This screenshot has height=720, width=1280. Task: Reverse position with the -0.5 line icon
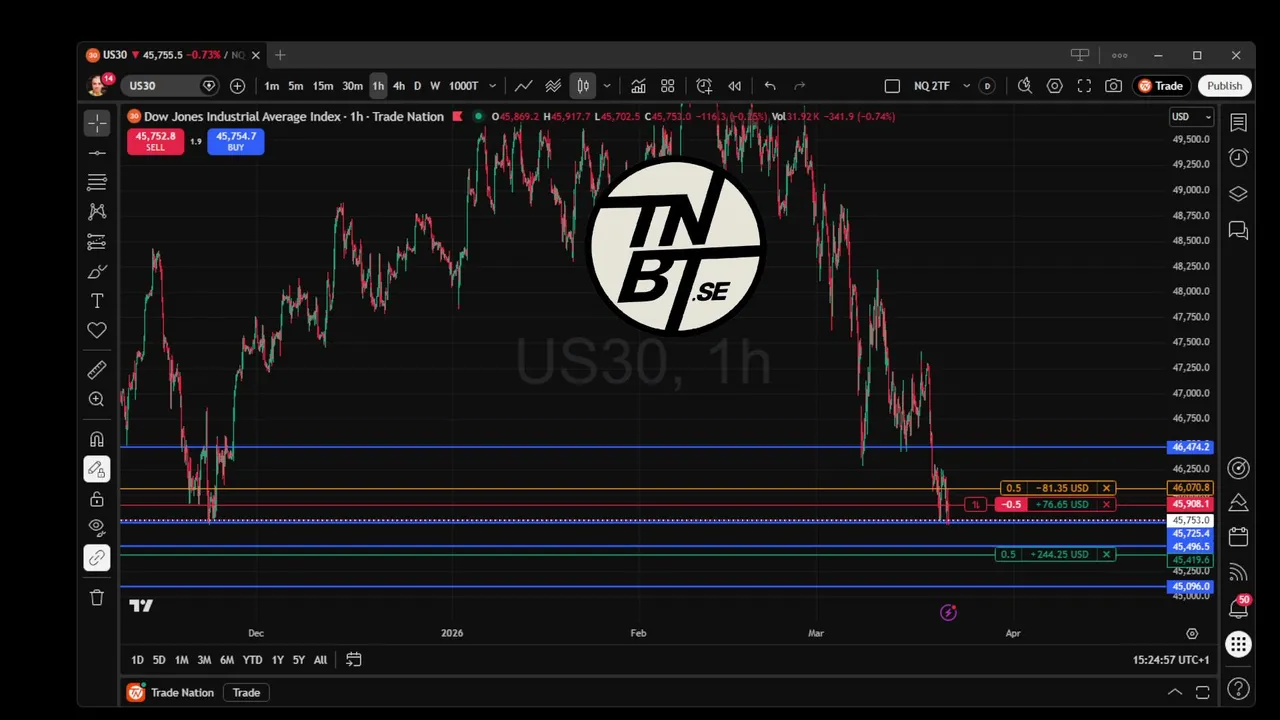tap(976, 505)
